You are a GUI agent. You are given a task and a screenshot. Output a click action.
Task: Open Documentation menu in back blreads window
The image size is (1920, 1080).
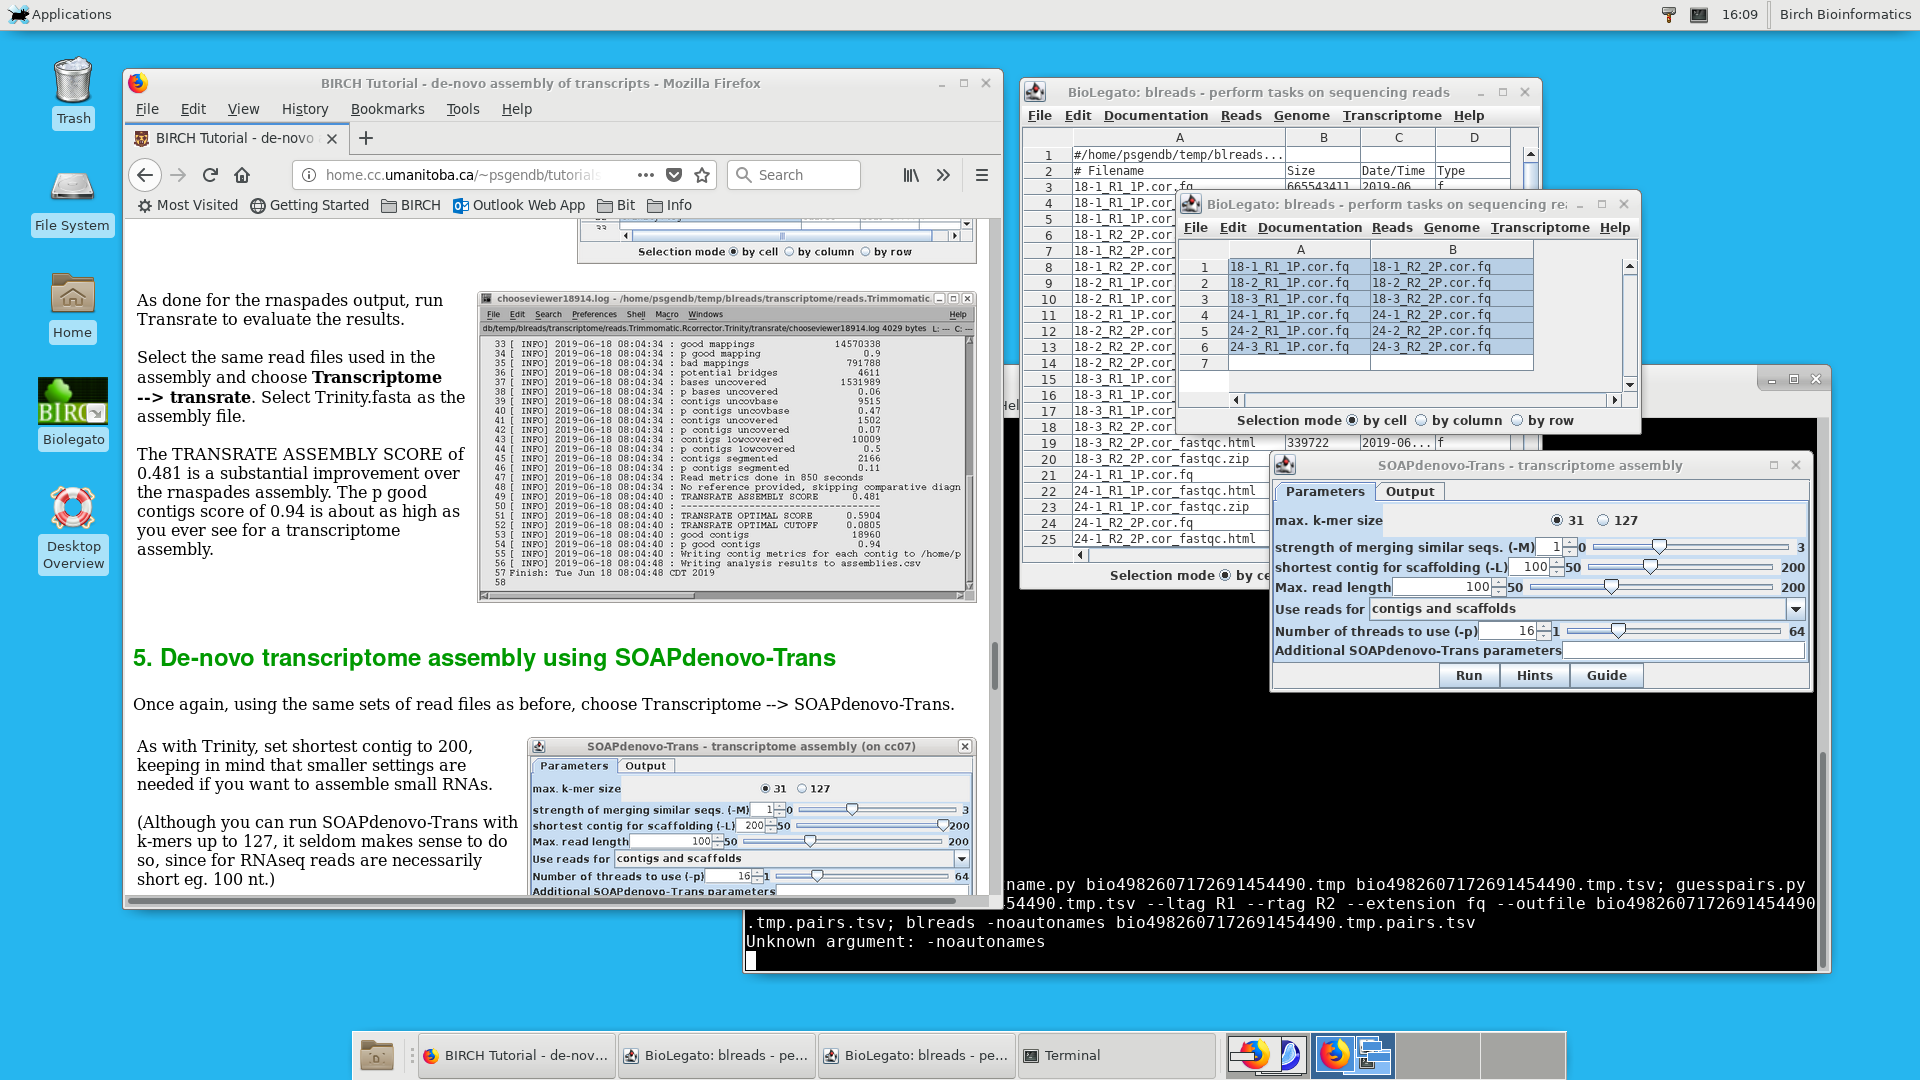click(1156, 116)
